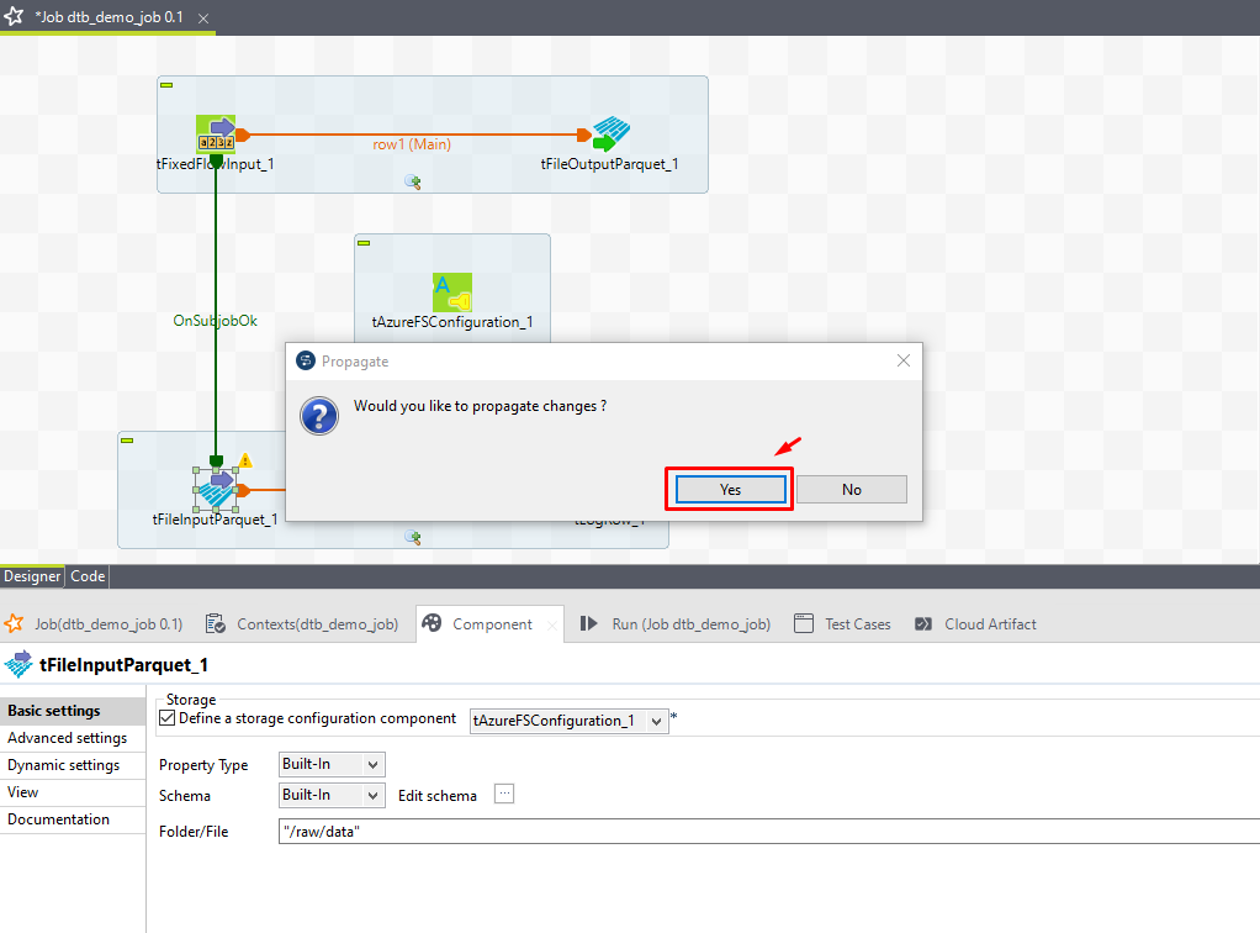
Task: Click the Cloud Artifact tab icon
Action: point(923,624)
